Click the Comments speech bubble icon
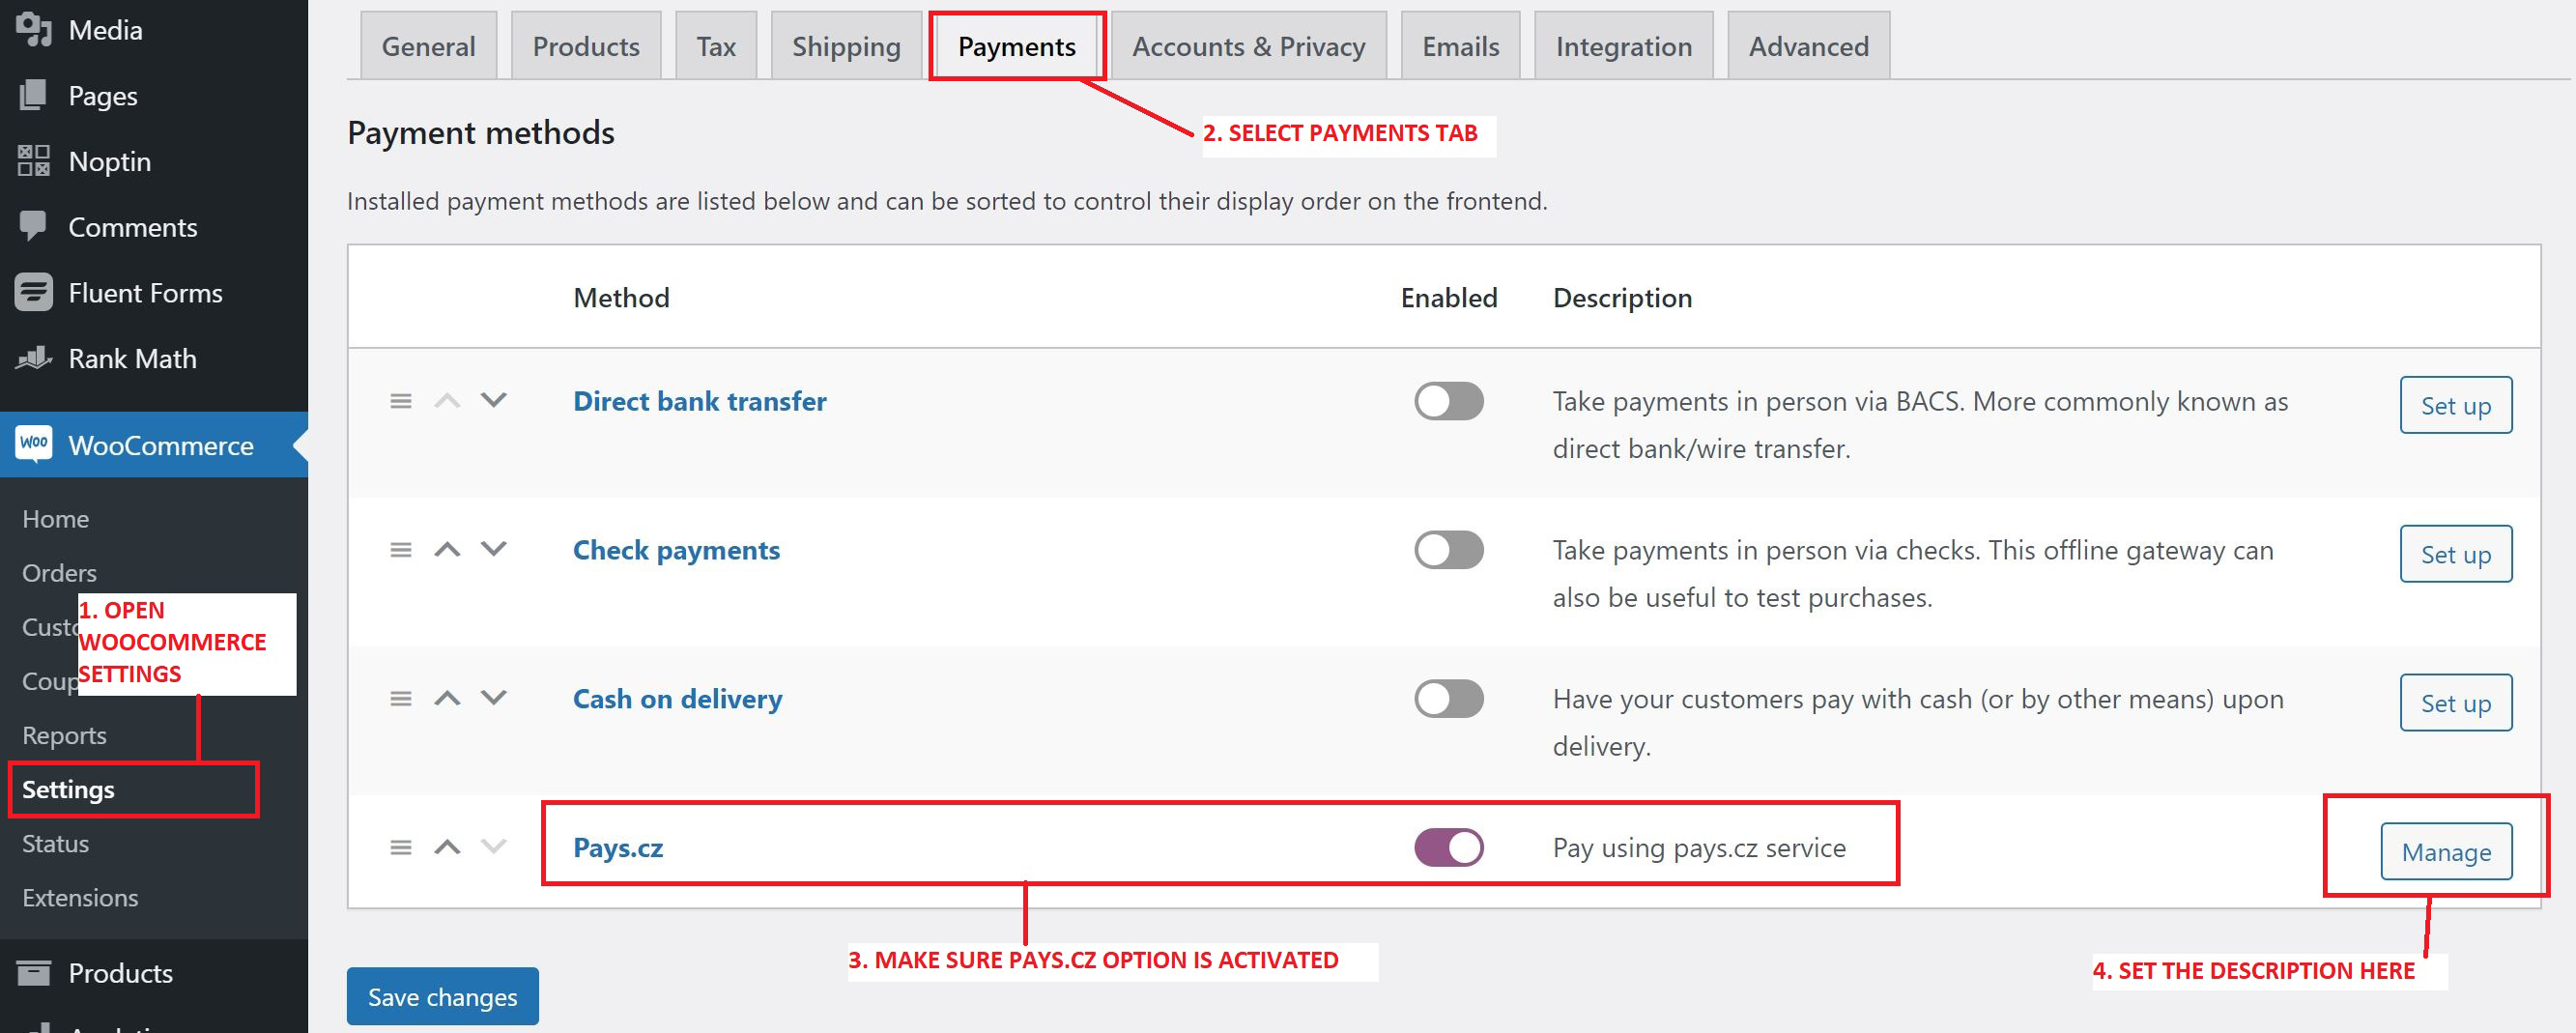 [x=33, y=226]
